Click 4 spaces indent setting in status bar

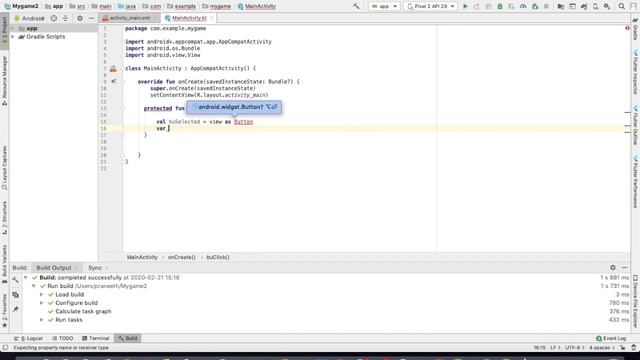click(602, 348)
